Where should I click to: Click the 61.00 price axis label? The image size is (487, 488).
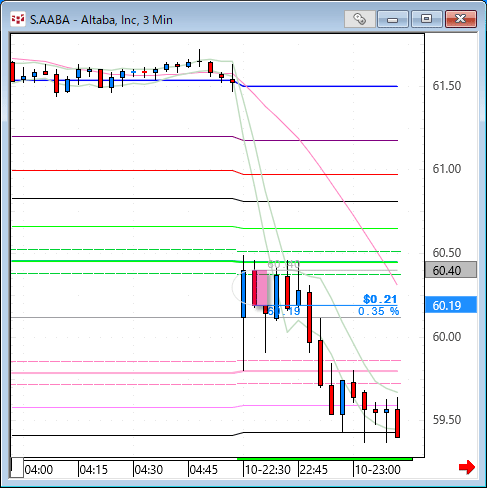447,169
